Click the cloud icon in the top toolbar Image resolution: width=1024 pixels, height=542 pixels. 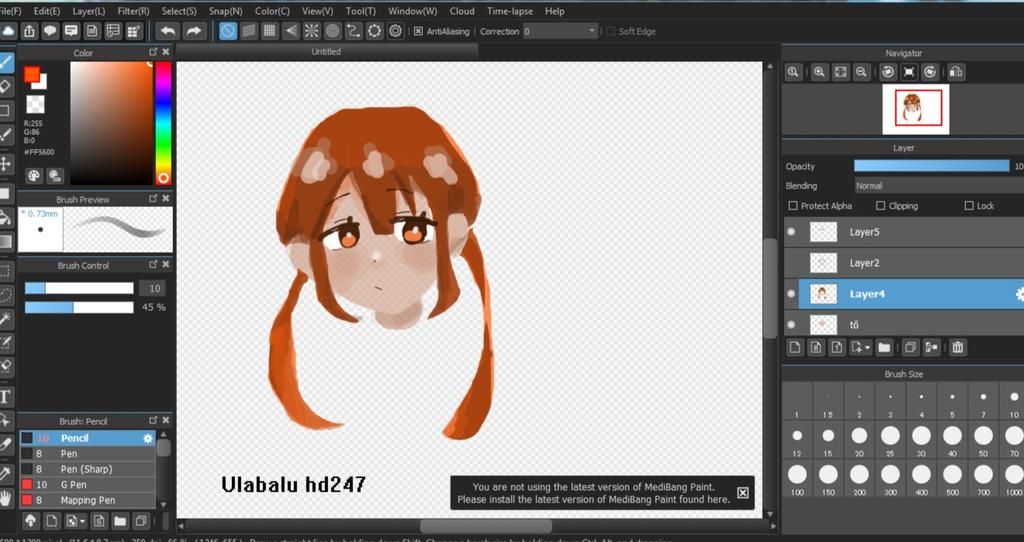[8, 31]
